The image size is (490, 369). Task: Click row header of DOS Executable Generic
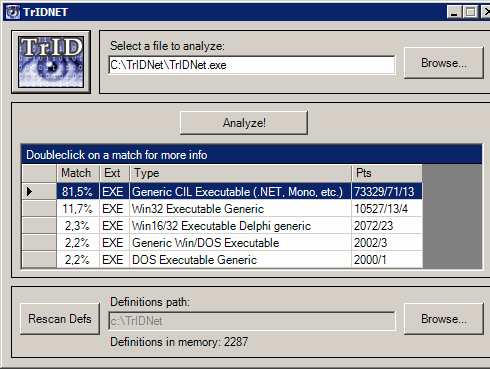pos(39,260)
